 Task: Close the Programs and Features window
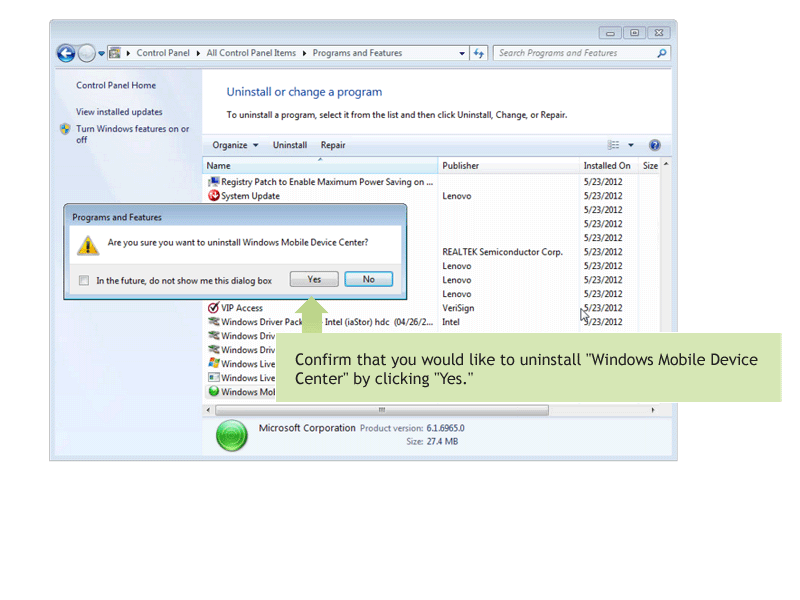click(x=659, y=33)
